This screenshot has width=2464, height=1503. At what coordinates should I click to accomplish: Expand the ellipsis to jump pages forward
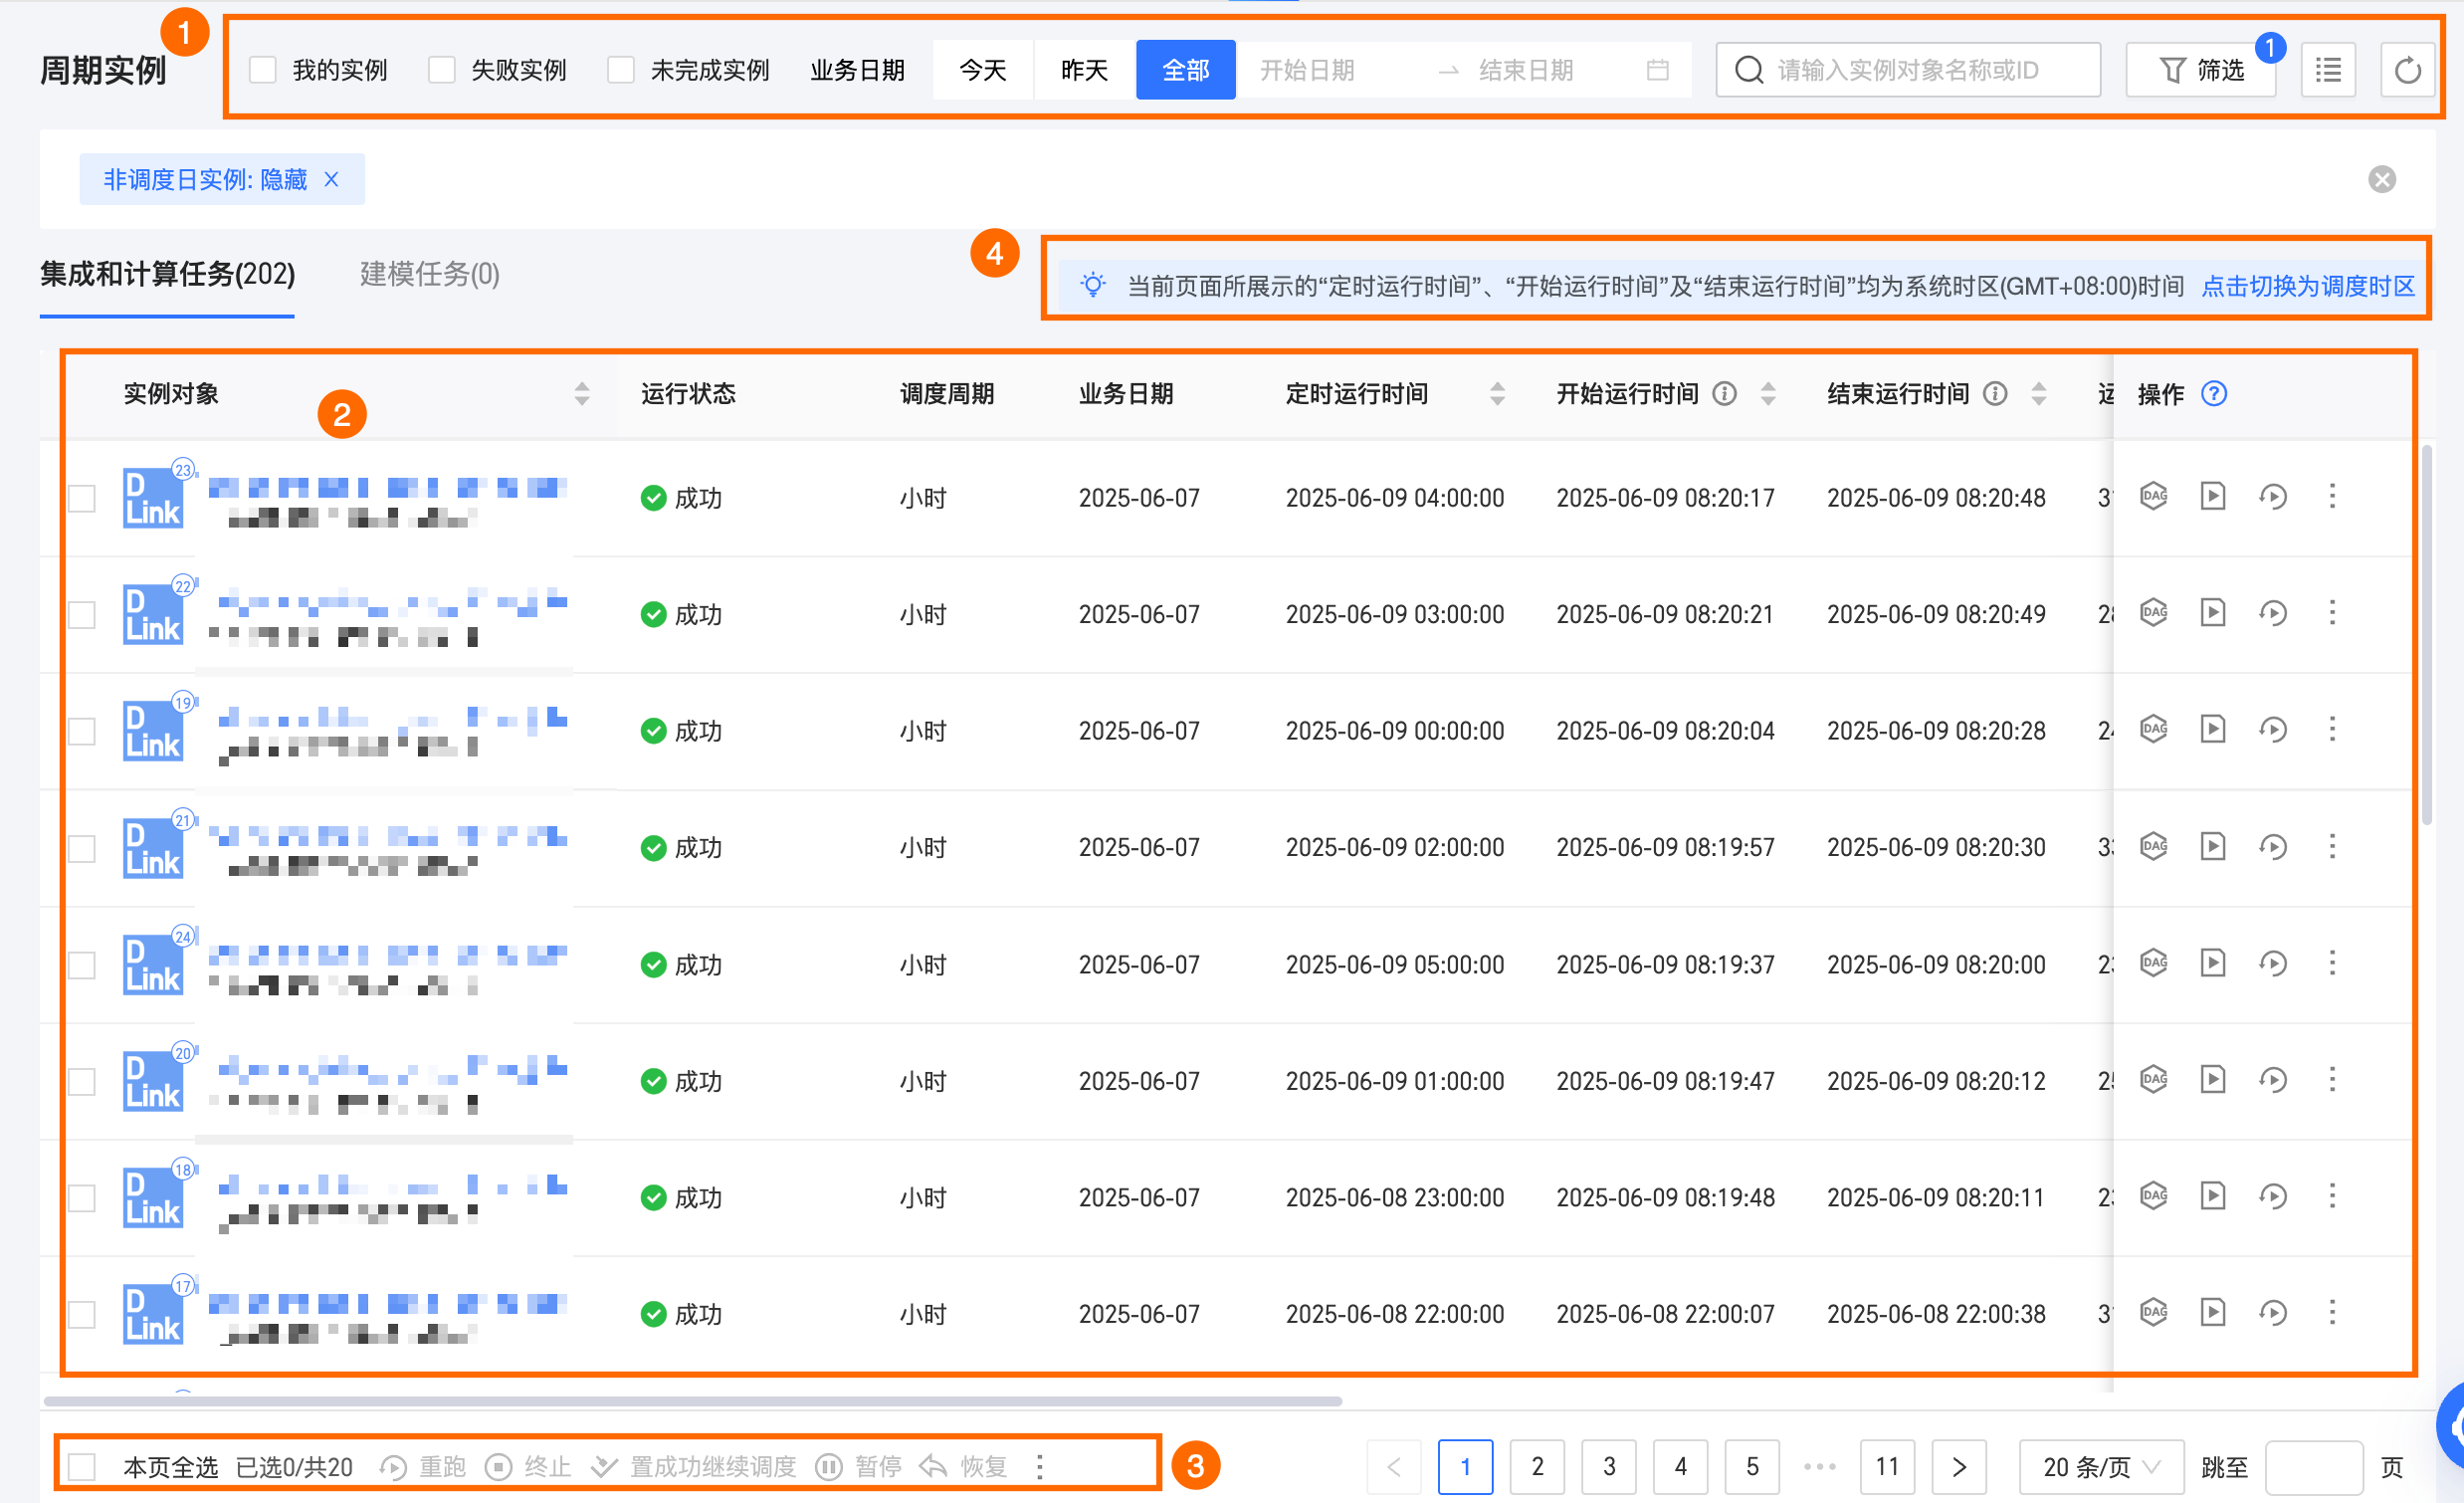coord(1820,1467)
